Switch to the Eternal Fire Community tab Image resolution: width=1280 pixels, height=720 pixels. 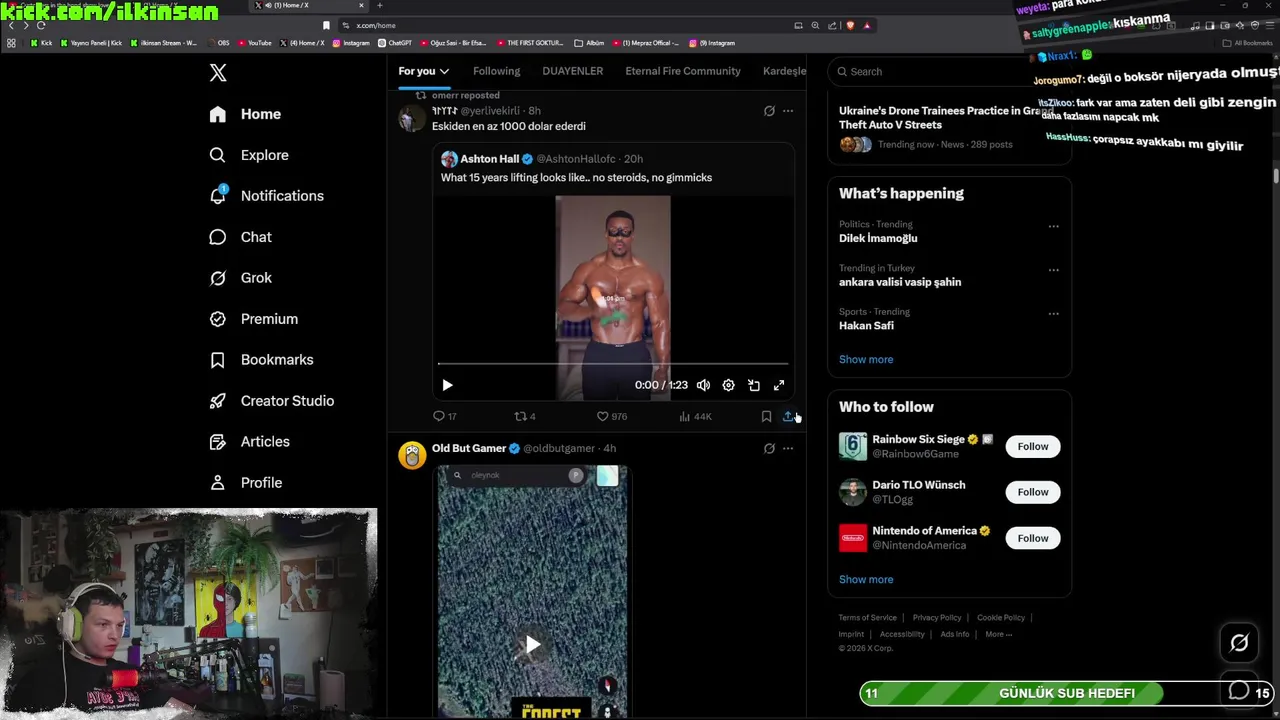click(x=683, y=71)
